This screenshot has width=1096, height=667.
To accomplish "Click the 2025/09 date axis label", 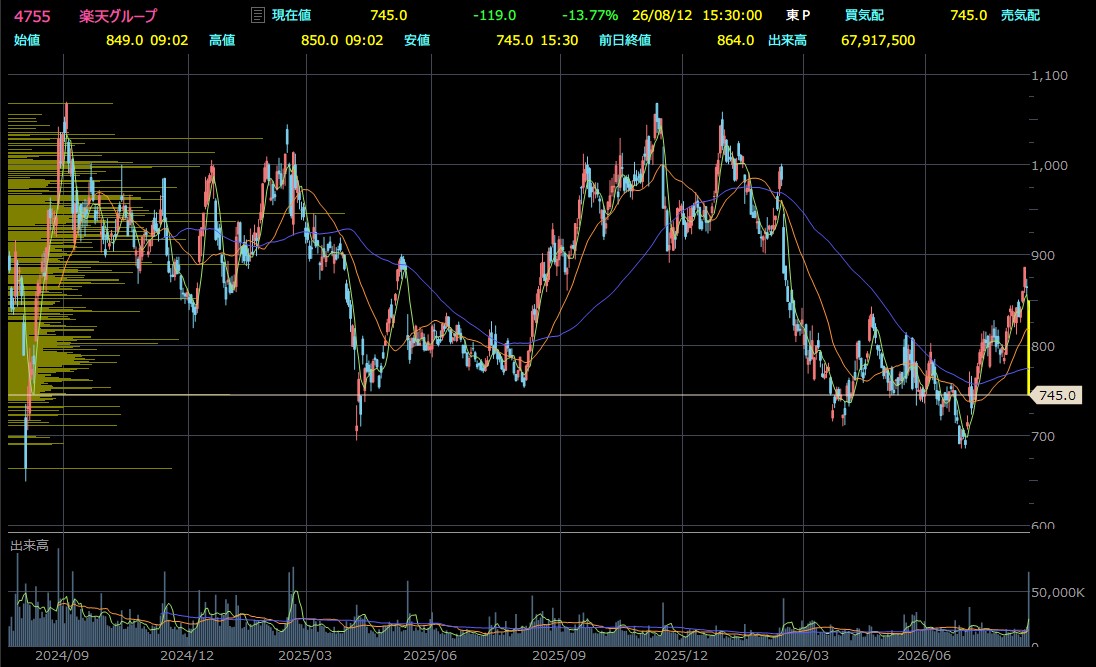I will tap(559, 656).
